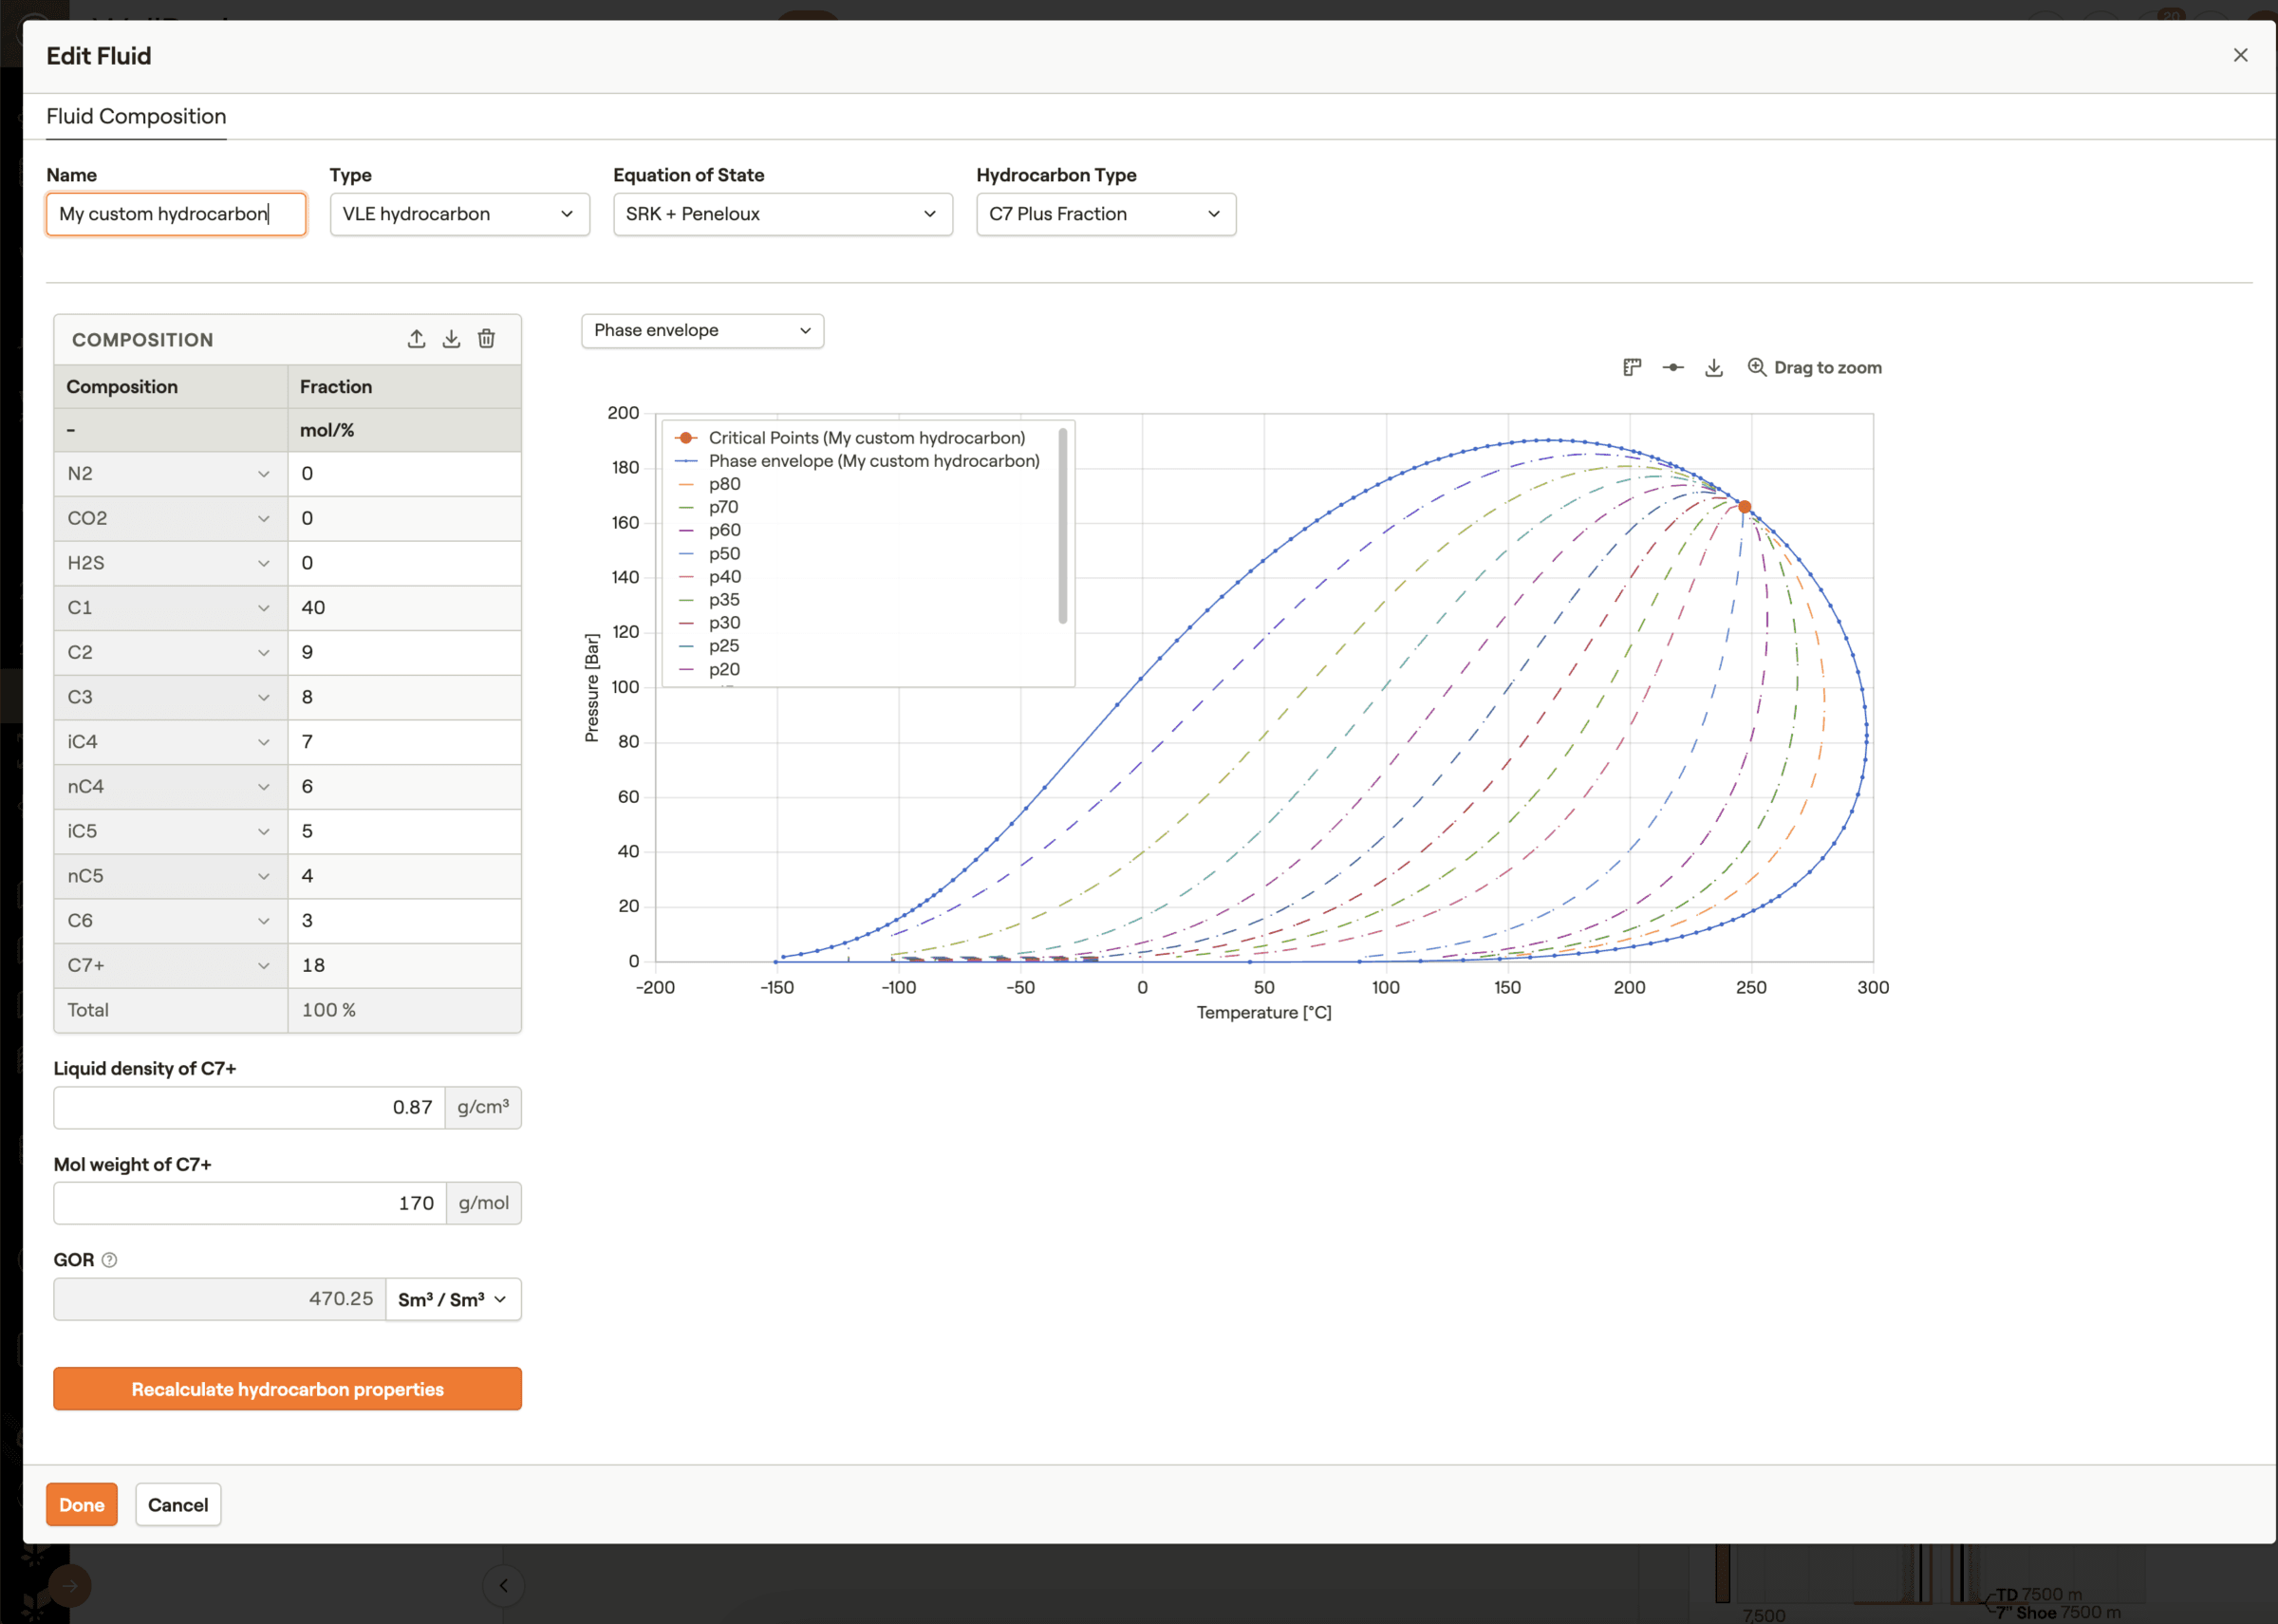2278x1624 pixels.
Task: Open the Hydrocarbon Type dropdown
Action: click(1106, 214)
